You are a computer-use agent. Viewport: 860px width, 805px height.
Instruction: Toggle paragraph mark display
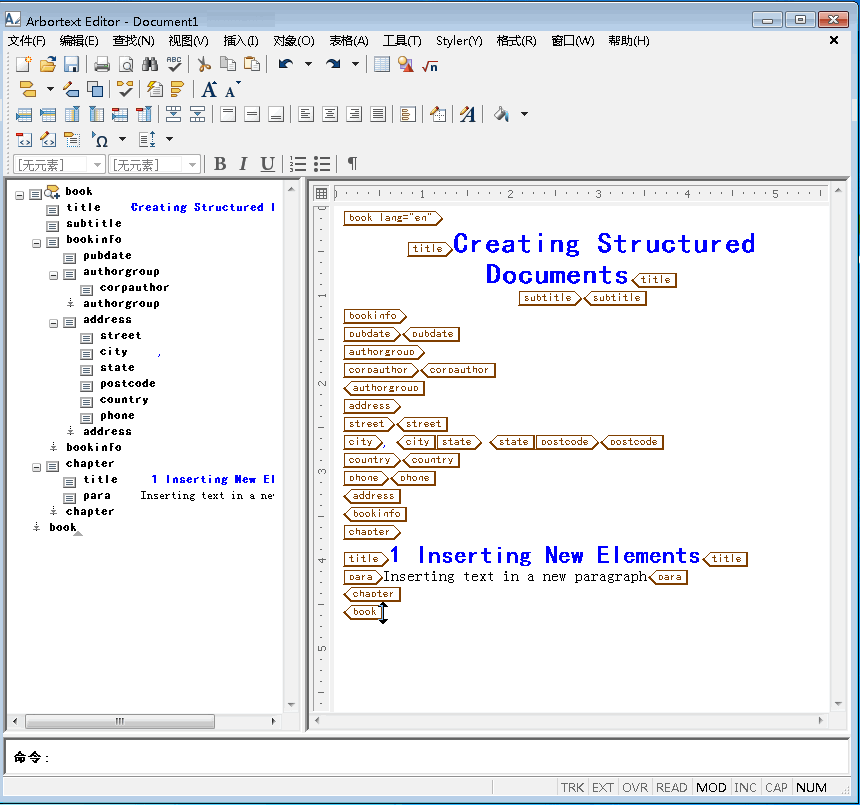pos(353,163)
